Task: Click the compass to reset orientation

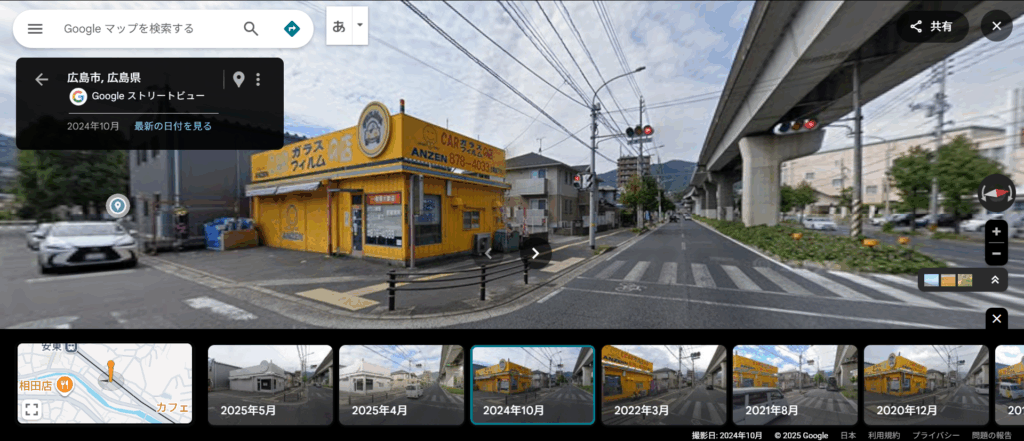Action: (x=996, y=190)
